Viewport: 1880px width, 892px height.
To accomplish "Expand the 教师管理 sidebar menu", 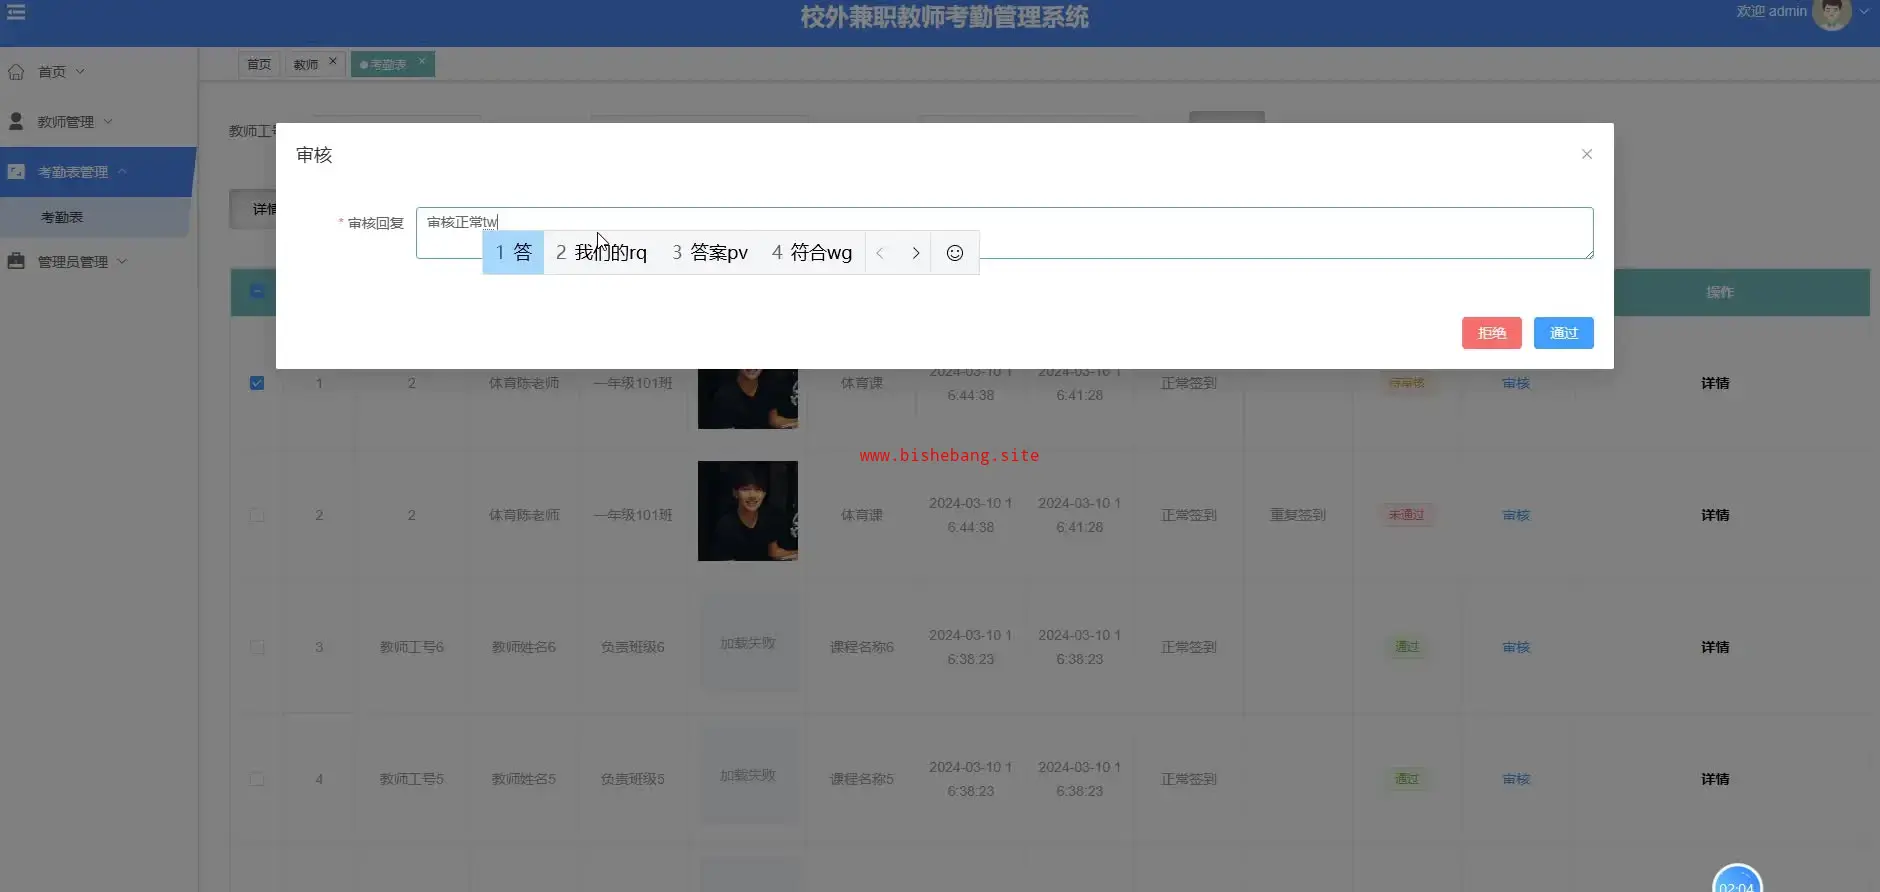I will pyautogui.click(x=108, y=122).
